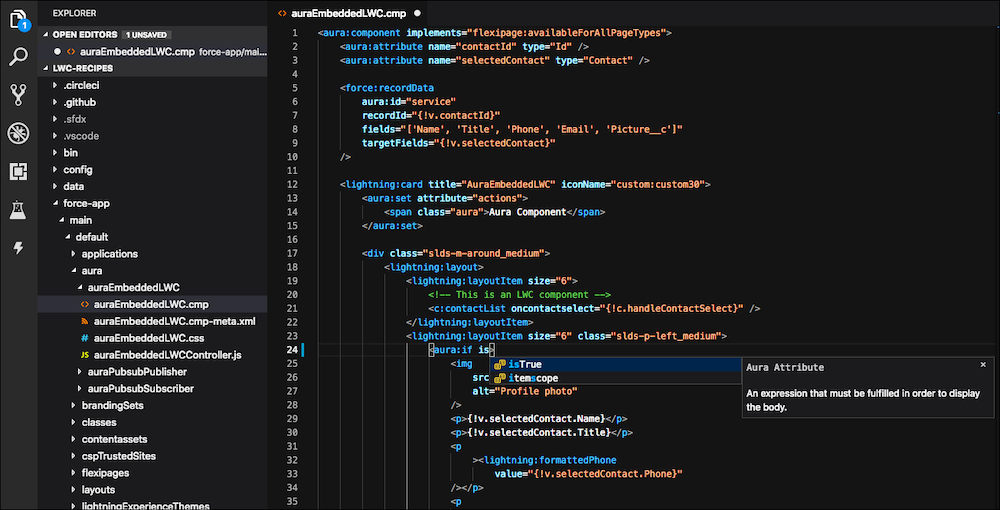Image resolution: width=1000 pixels, height=510 pixels.
Task: Click the unsaved dot on editor tab
Action: click(x=418, y=13)
